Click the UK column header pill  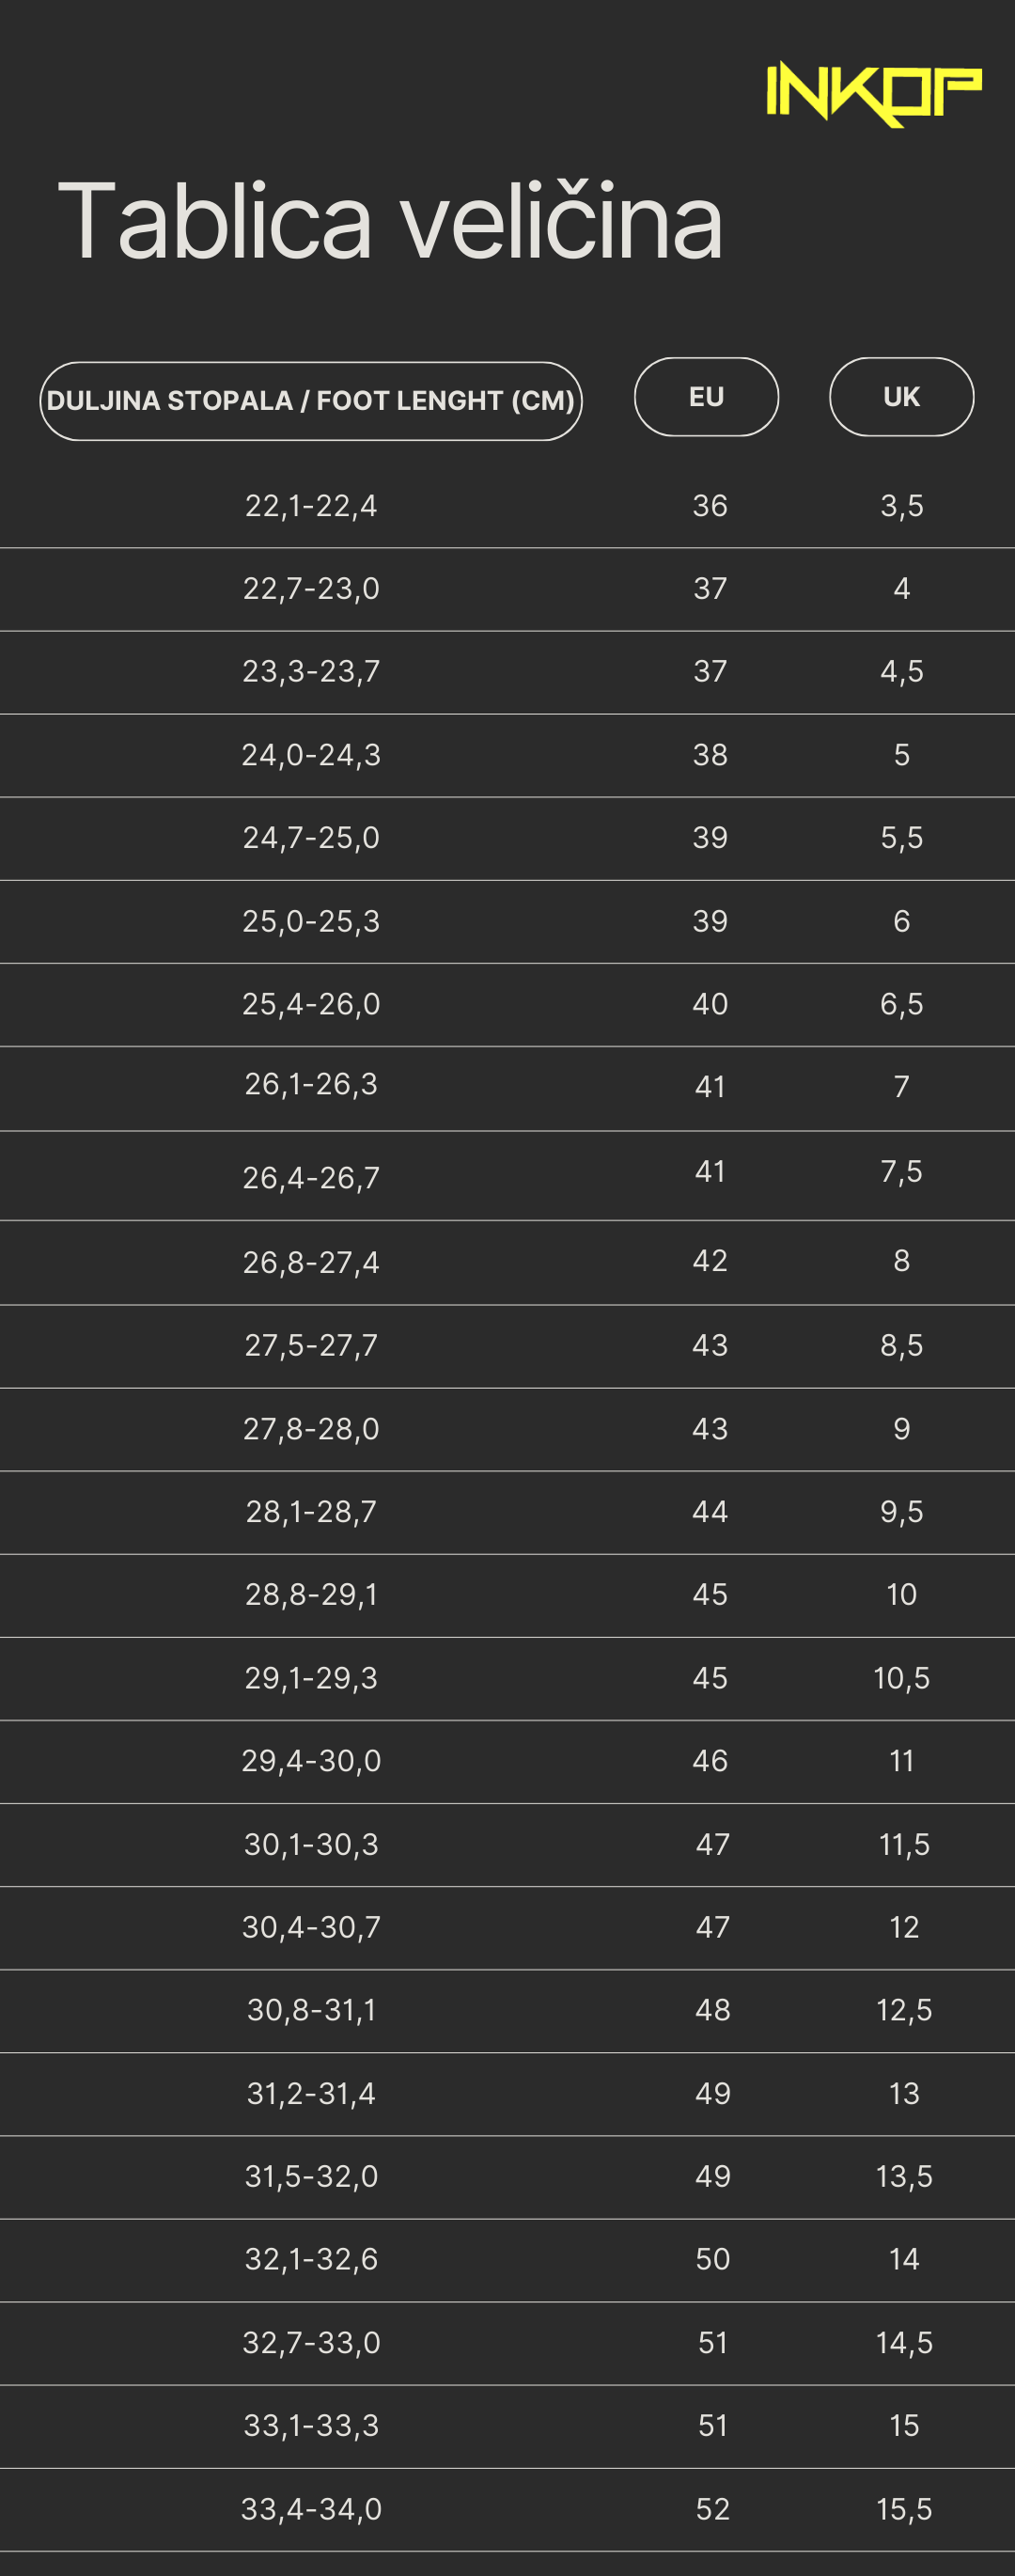901,397
